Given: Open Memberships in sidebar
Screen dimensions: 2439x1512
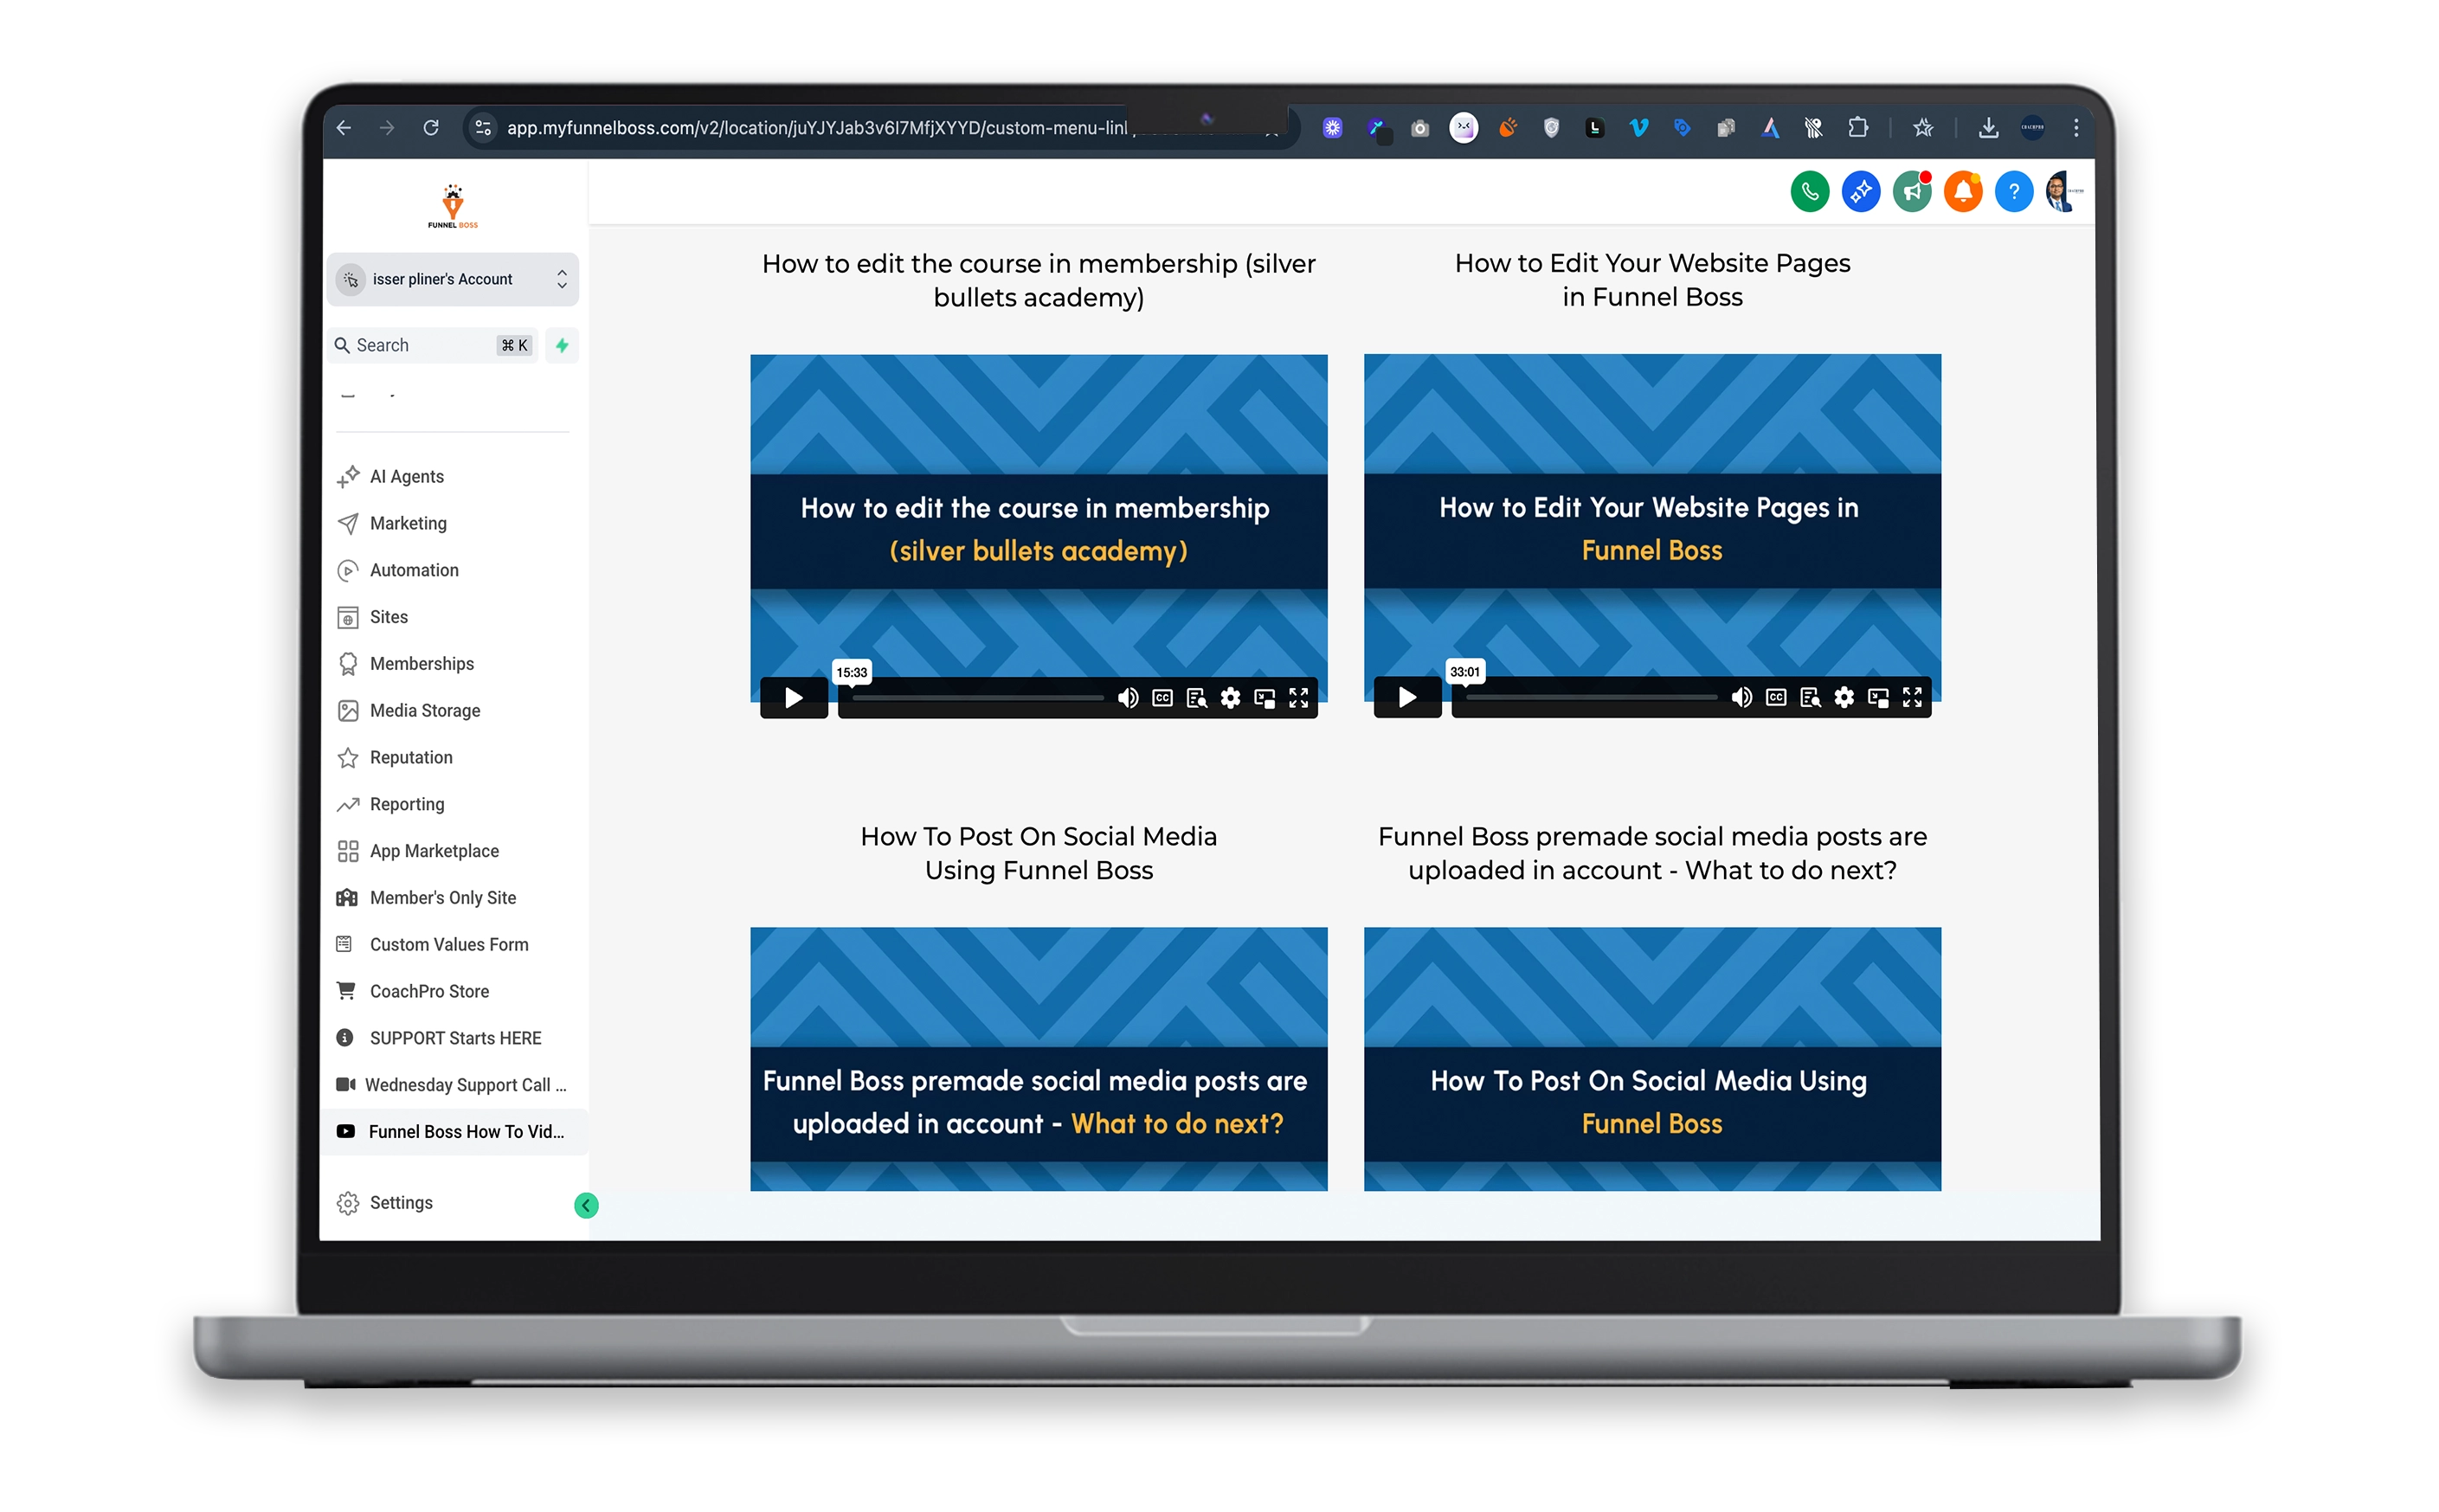Looking at the screenshot, I should tap(421, 663).
